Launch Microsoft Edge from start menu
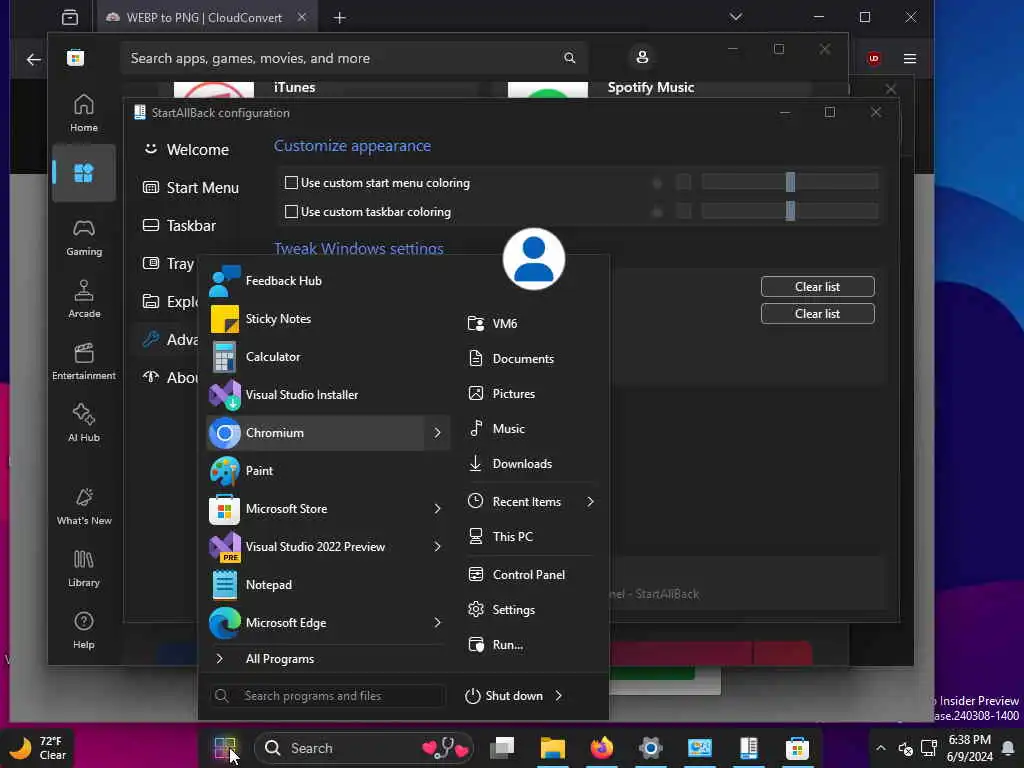Viewport: 1024px width, 768px height. point(317,622)
